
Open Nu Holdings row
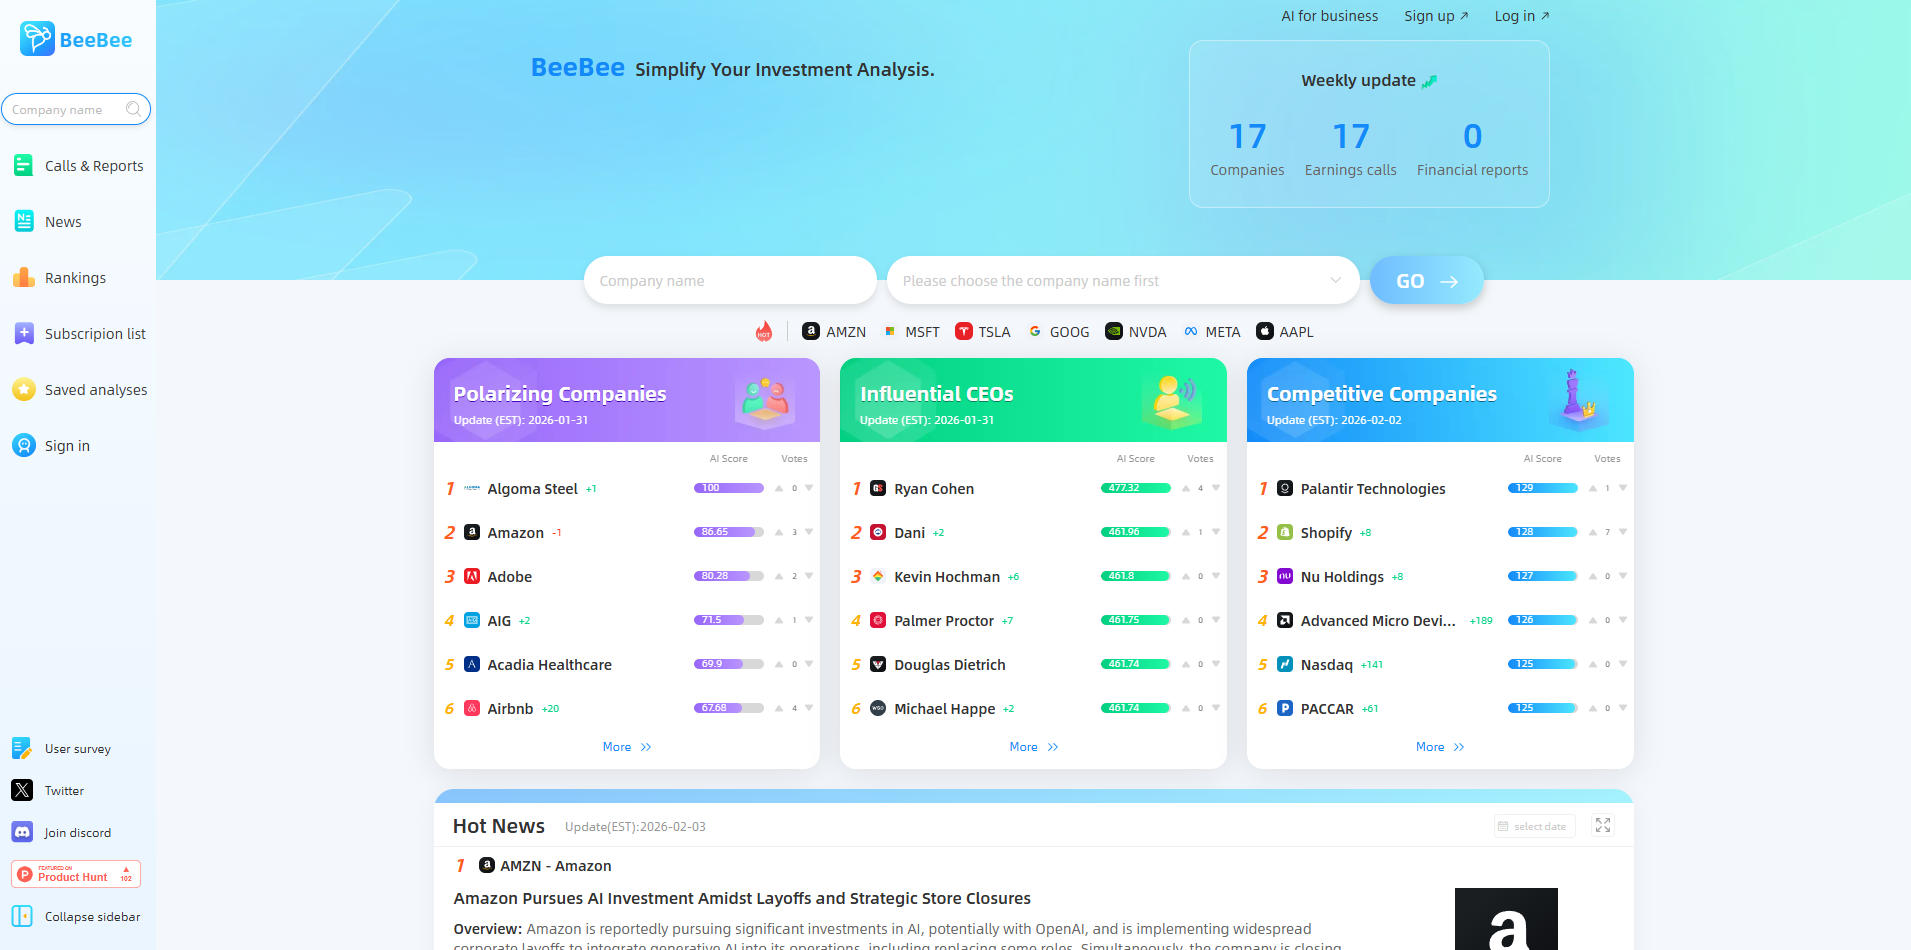pyautogui.click(x=1440, y=576)
